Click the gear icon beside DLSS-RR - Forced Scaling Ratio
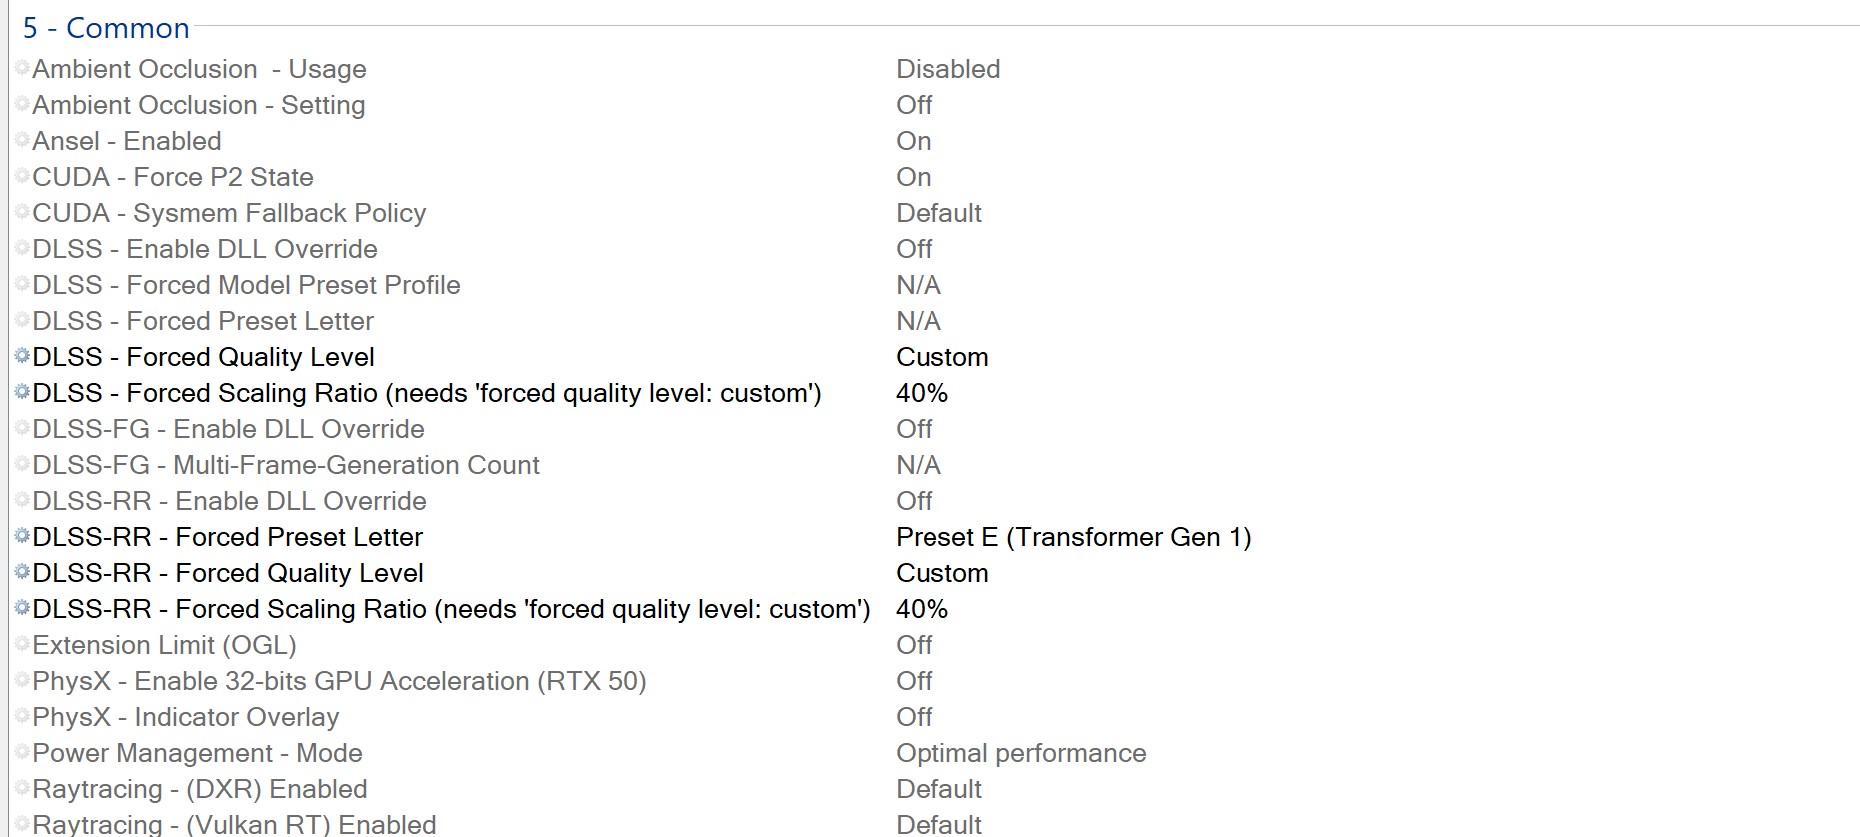Image resolution: width=1860 pixels, height=837 pixels. click(22, 608)
